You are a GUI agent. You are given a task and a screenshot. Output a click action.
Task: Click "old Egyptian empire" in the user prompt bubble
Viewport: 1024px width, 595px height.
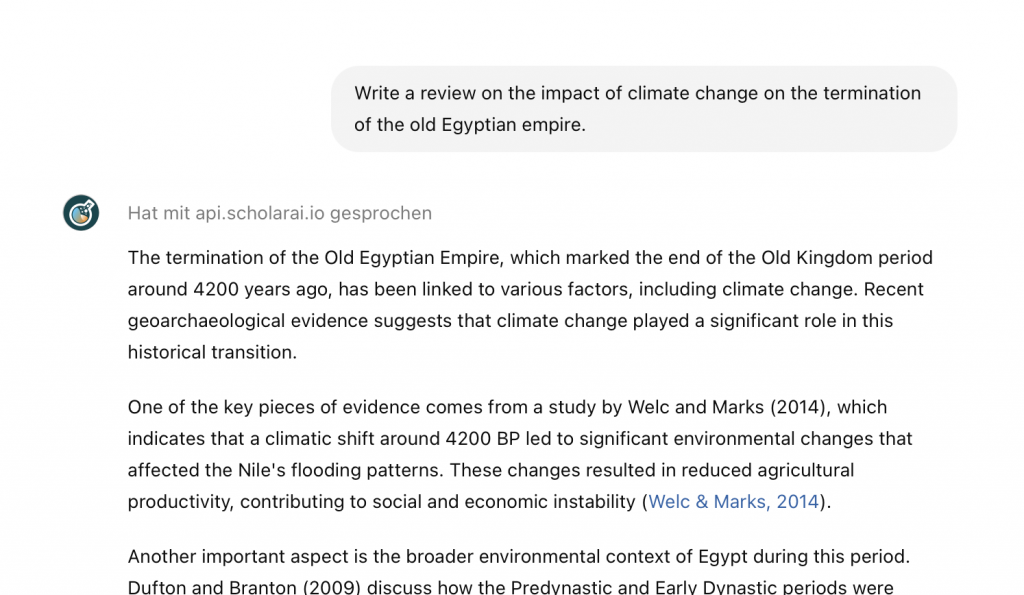coord(496,126)
